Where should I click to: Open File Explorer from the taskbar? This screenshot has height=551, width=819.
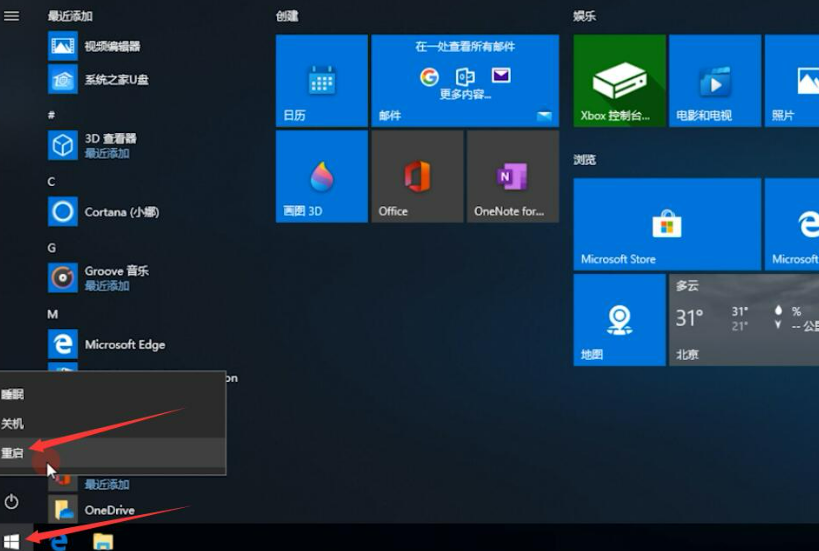click(x=103, y=541)
